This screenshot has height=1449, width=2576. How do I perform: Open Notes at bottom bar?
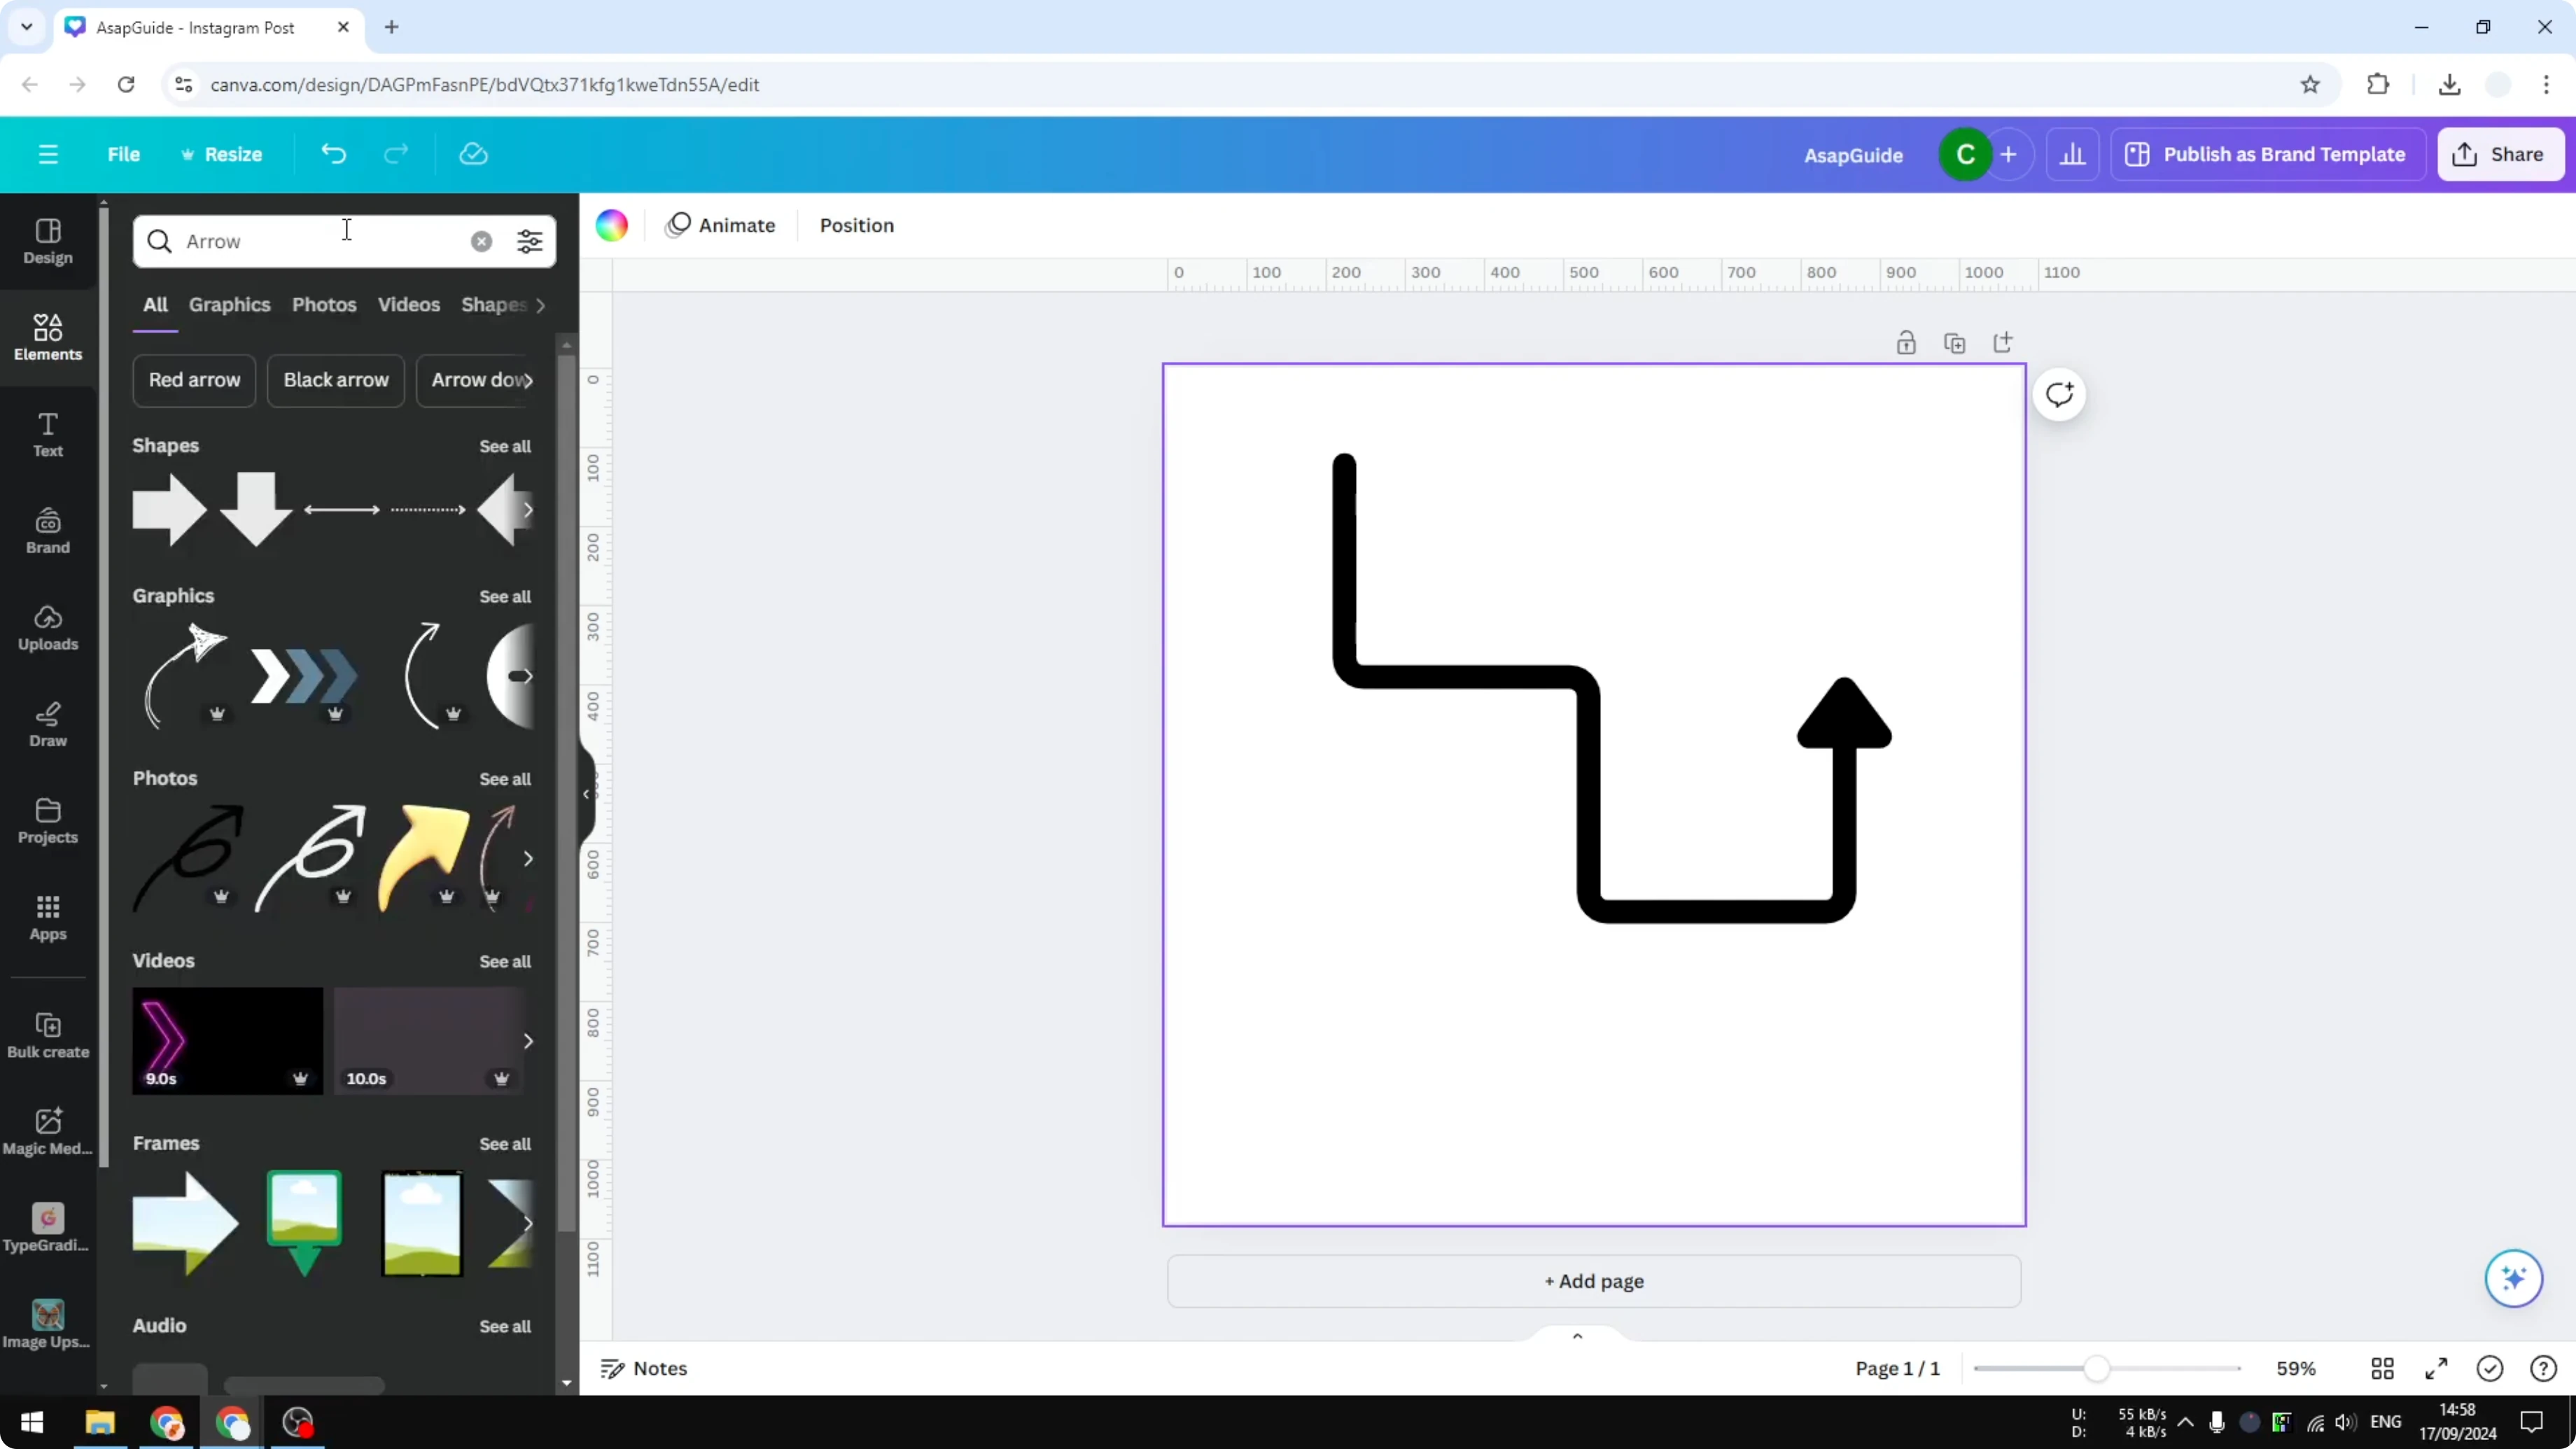pos(644,1368)
